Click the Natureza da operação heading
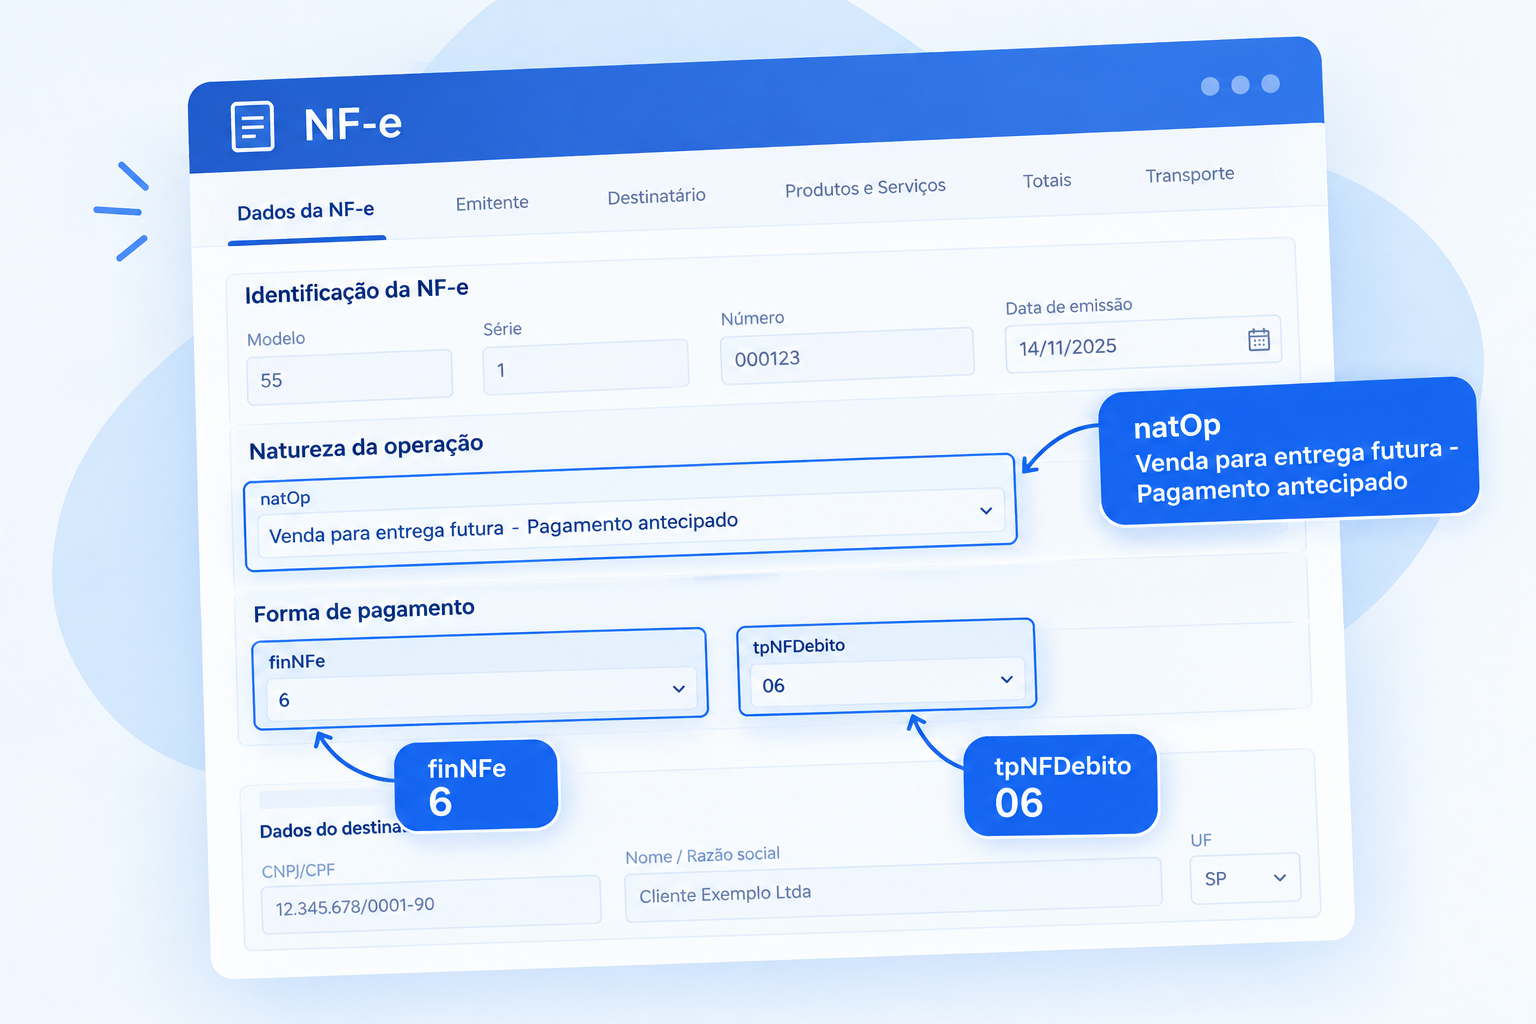Image resolution: width=1536 pixels, height=1024 pixels. pyautogui.click(x=366, y=447)
